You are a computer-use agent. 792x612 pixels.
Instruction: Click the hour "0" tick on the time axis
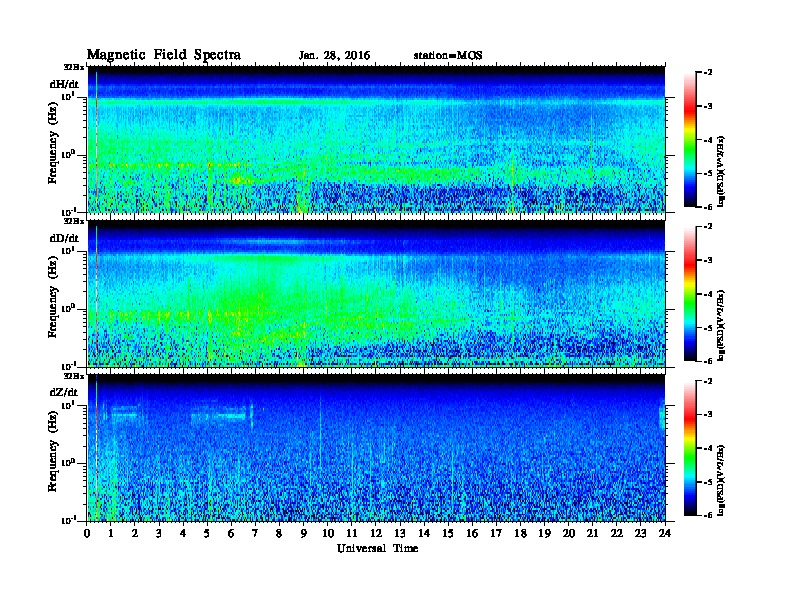pos(87,533)
